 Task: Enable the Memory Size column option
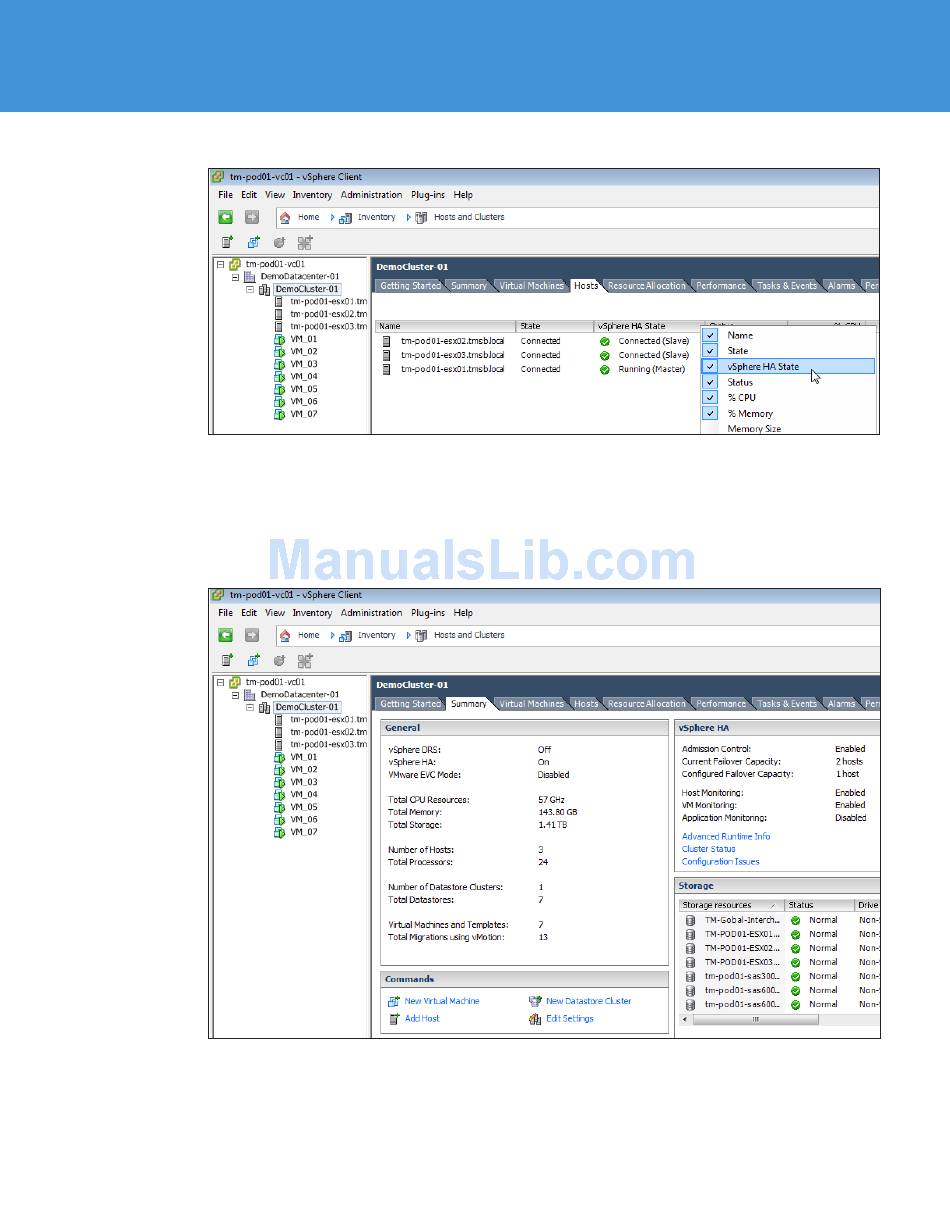[753, 428]
